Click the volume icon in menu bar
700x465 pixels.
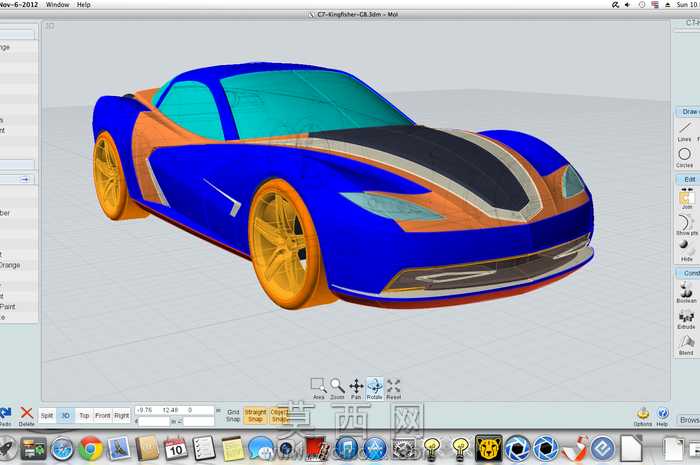point(628,4)
